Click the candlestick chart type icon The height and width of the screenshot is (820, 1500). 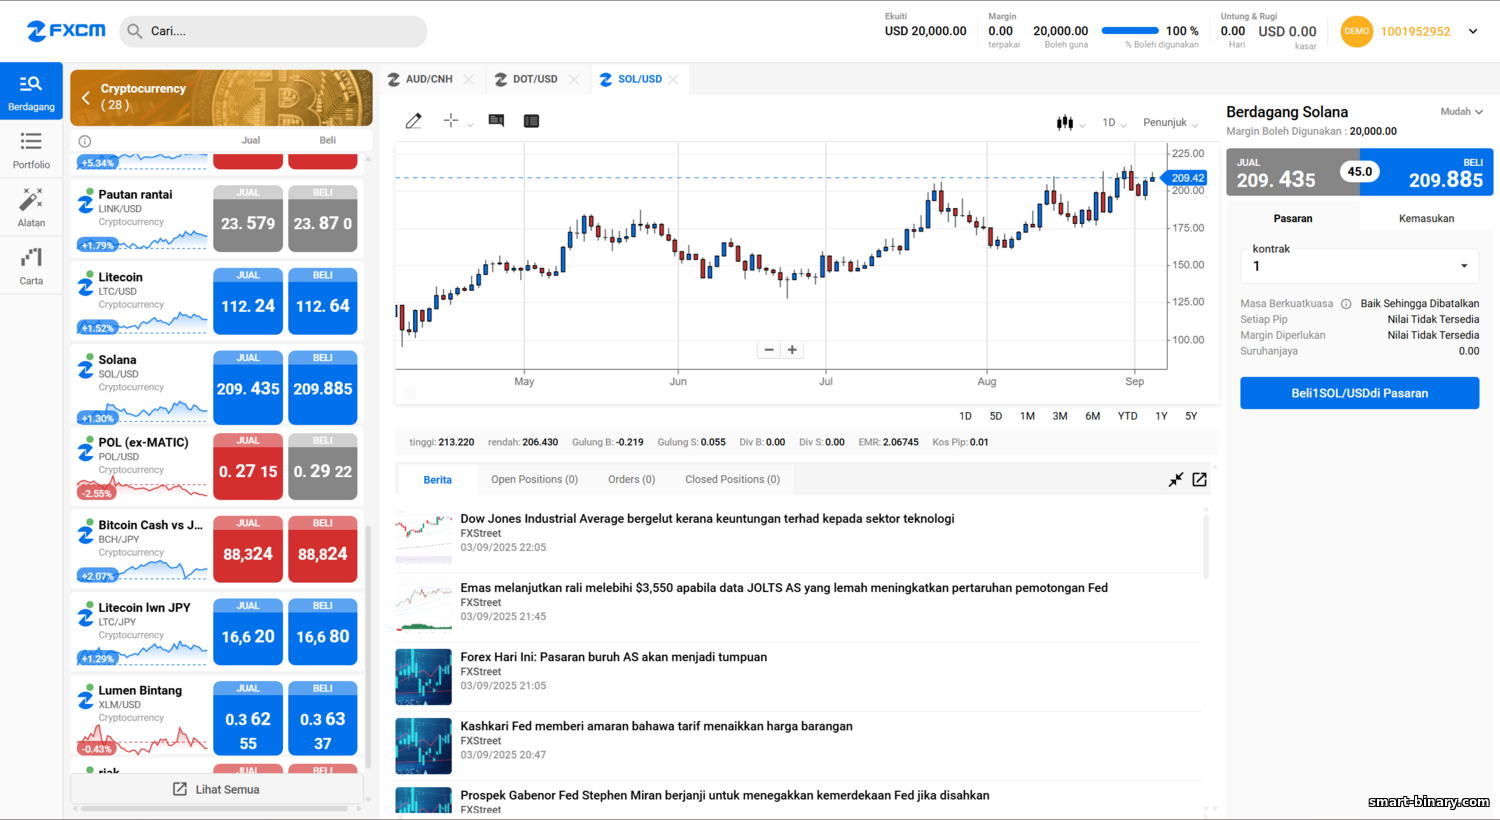1065,123
